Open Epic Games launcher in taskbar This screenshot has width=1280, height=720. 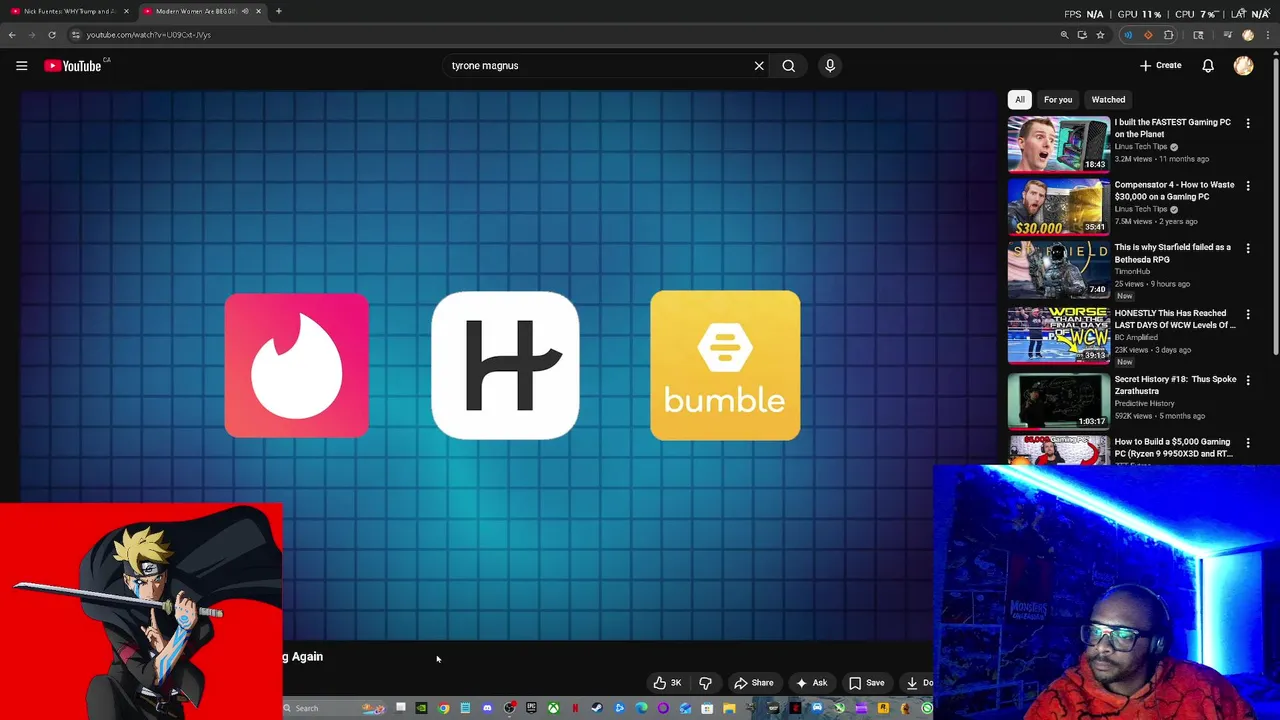point(531,708)
